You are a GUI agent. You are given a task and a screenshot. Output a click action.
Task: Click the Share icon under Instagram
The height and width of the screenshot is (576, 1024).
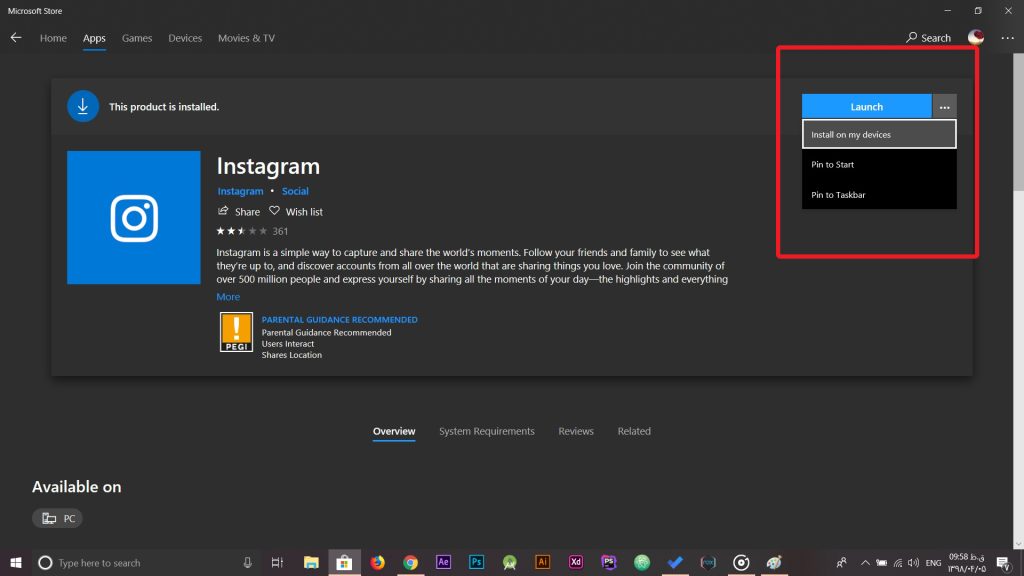coord(223,212)
